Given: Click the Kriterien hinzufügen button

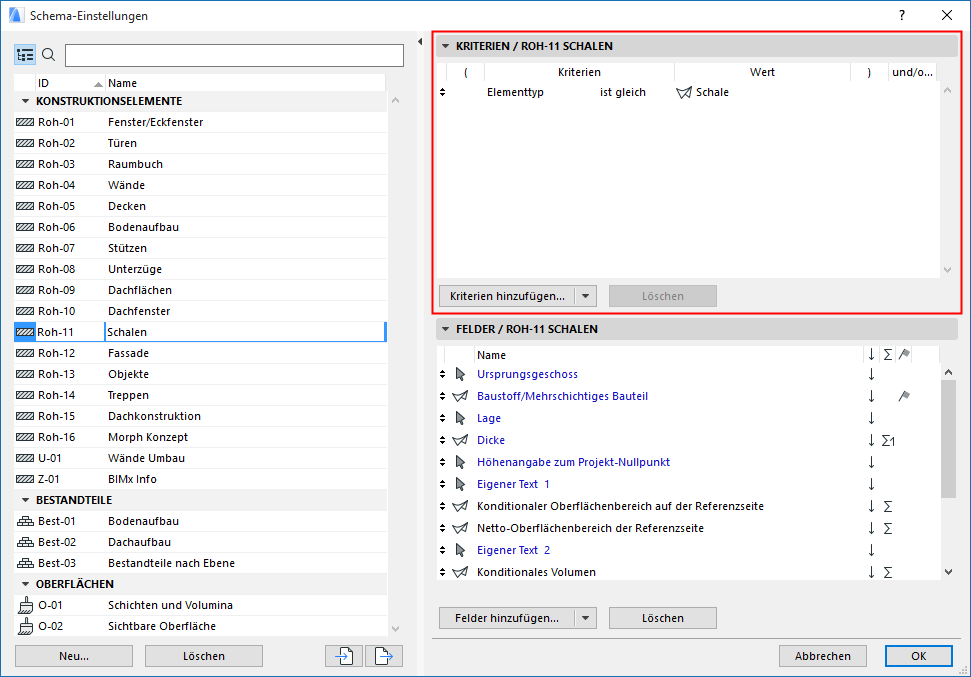Looking at the screenshot, I should pos(507,296).
